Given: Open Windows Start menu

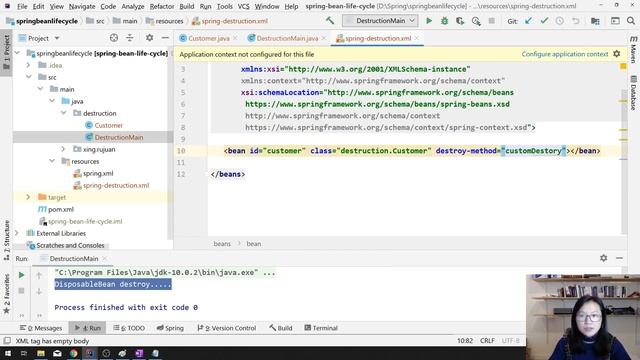Looking at the screenshot, I should point(8,353).
